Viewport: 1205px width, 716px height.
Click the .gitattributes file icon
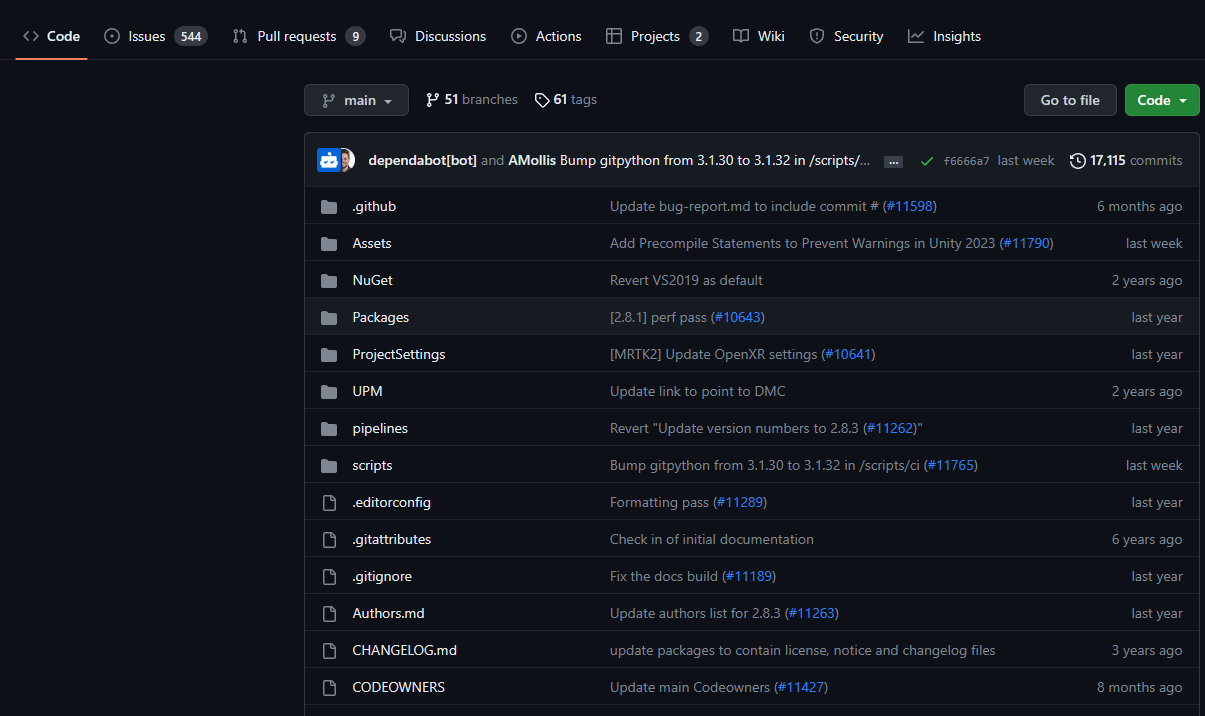(x=329, y=539)
